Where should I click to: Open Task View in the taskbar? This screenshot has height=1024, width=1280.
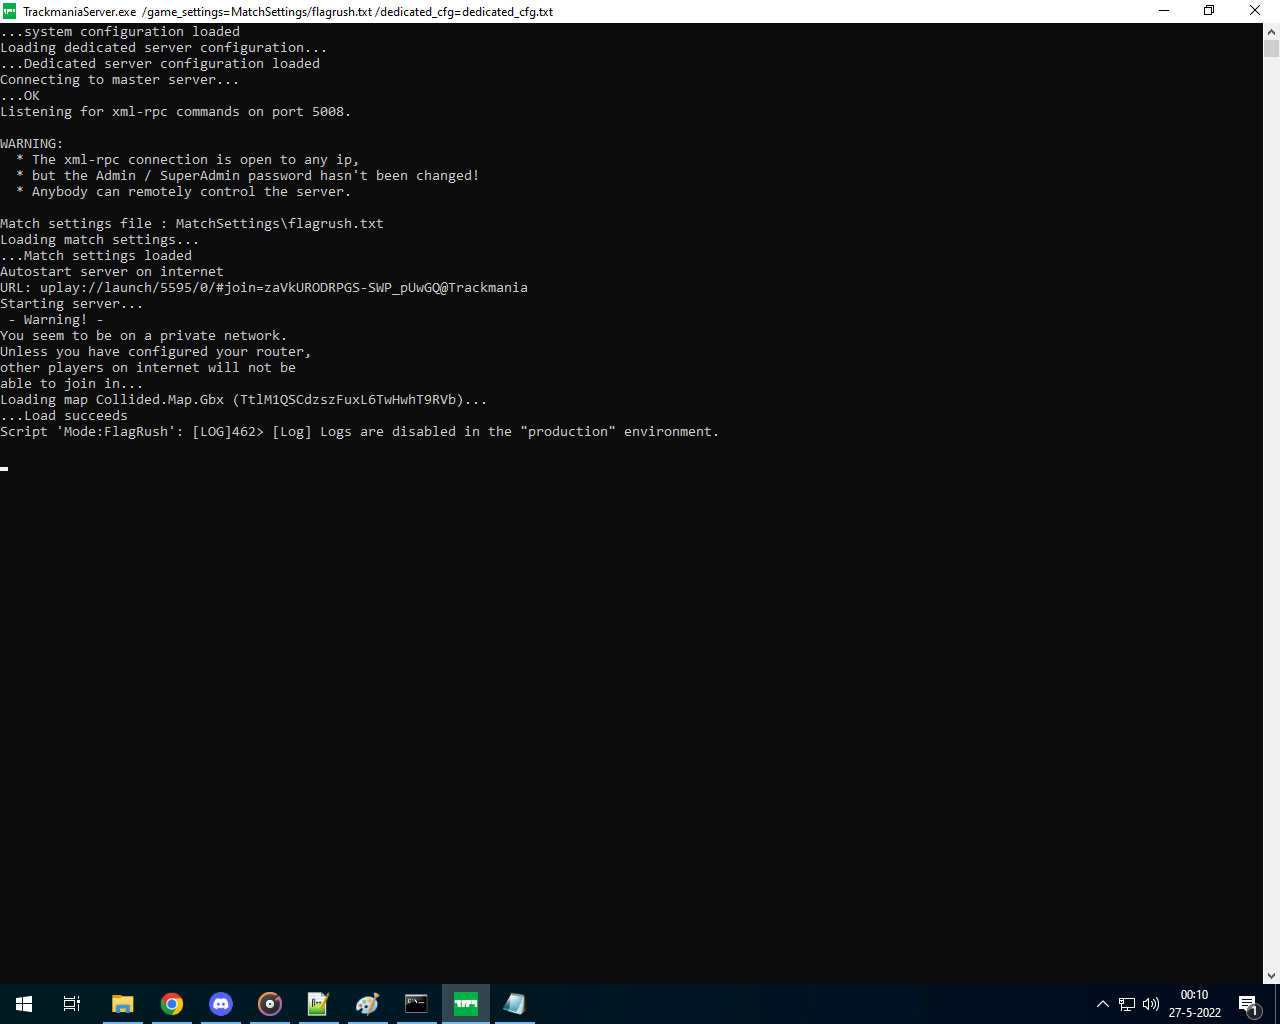point(72,1004)
